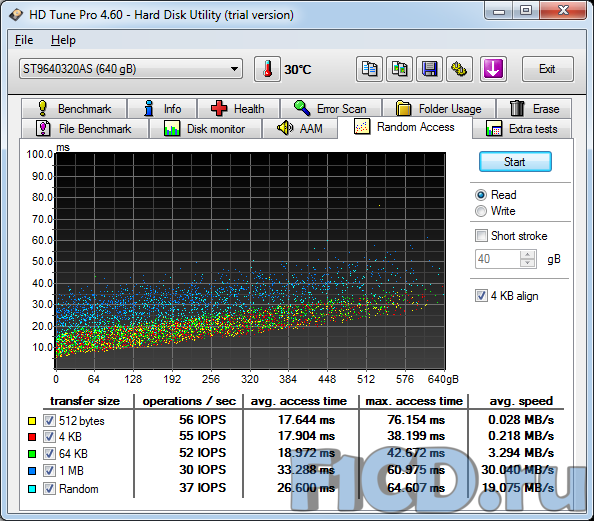Start the random access test

[515, 162]
